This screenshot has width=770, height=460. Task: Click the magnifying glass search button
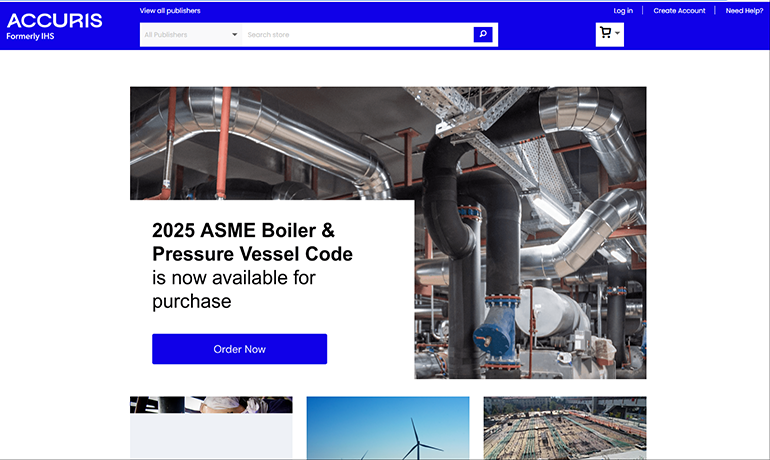coord(483,35)
